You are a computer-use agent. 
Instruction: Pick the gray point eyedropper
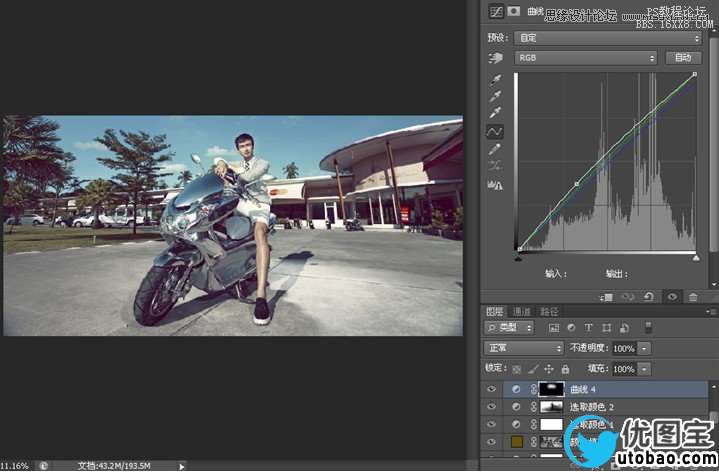coord(495,96)
